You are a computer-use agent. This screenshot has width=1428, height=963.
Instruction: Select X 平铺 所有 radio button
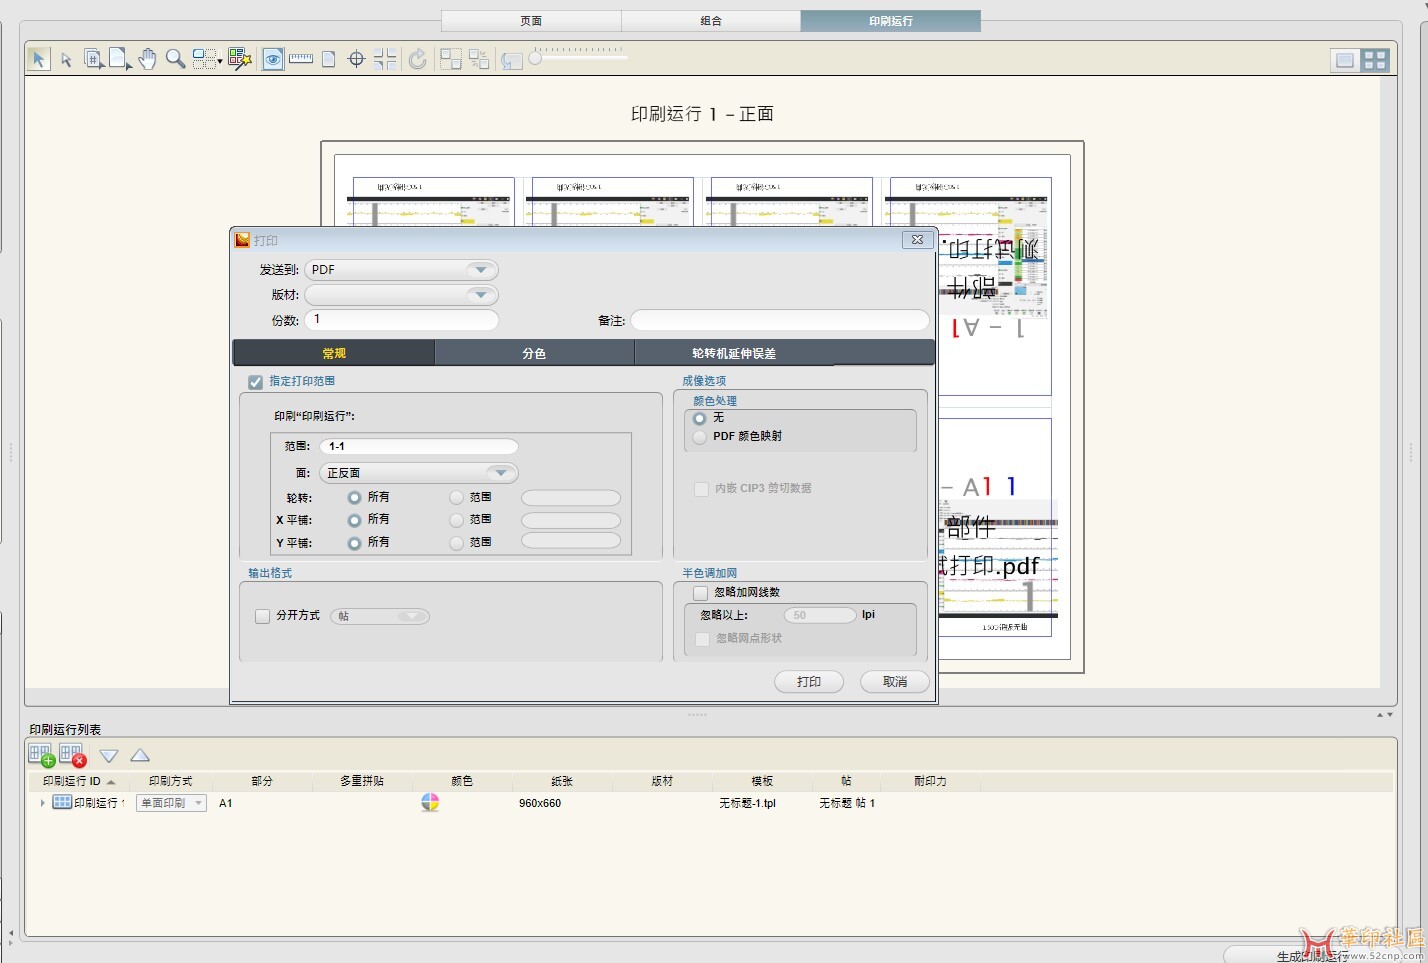(354, 520)
